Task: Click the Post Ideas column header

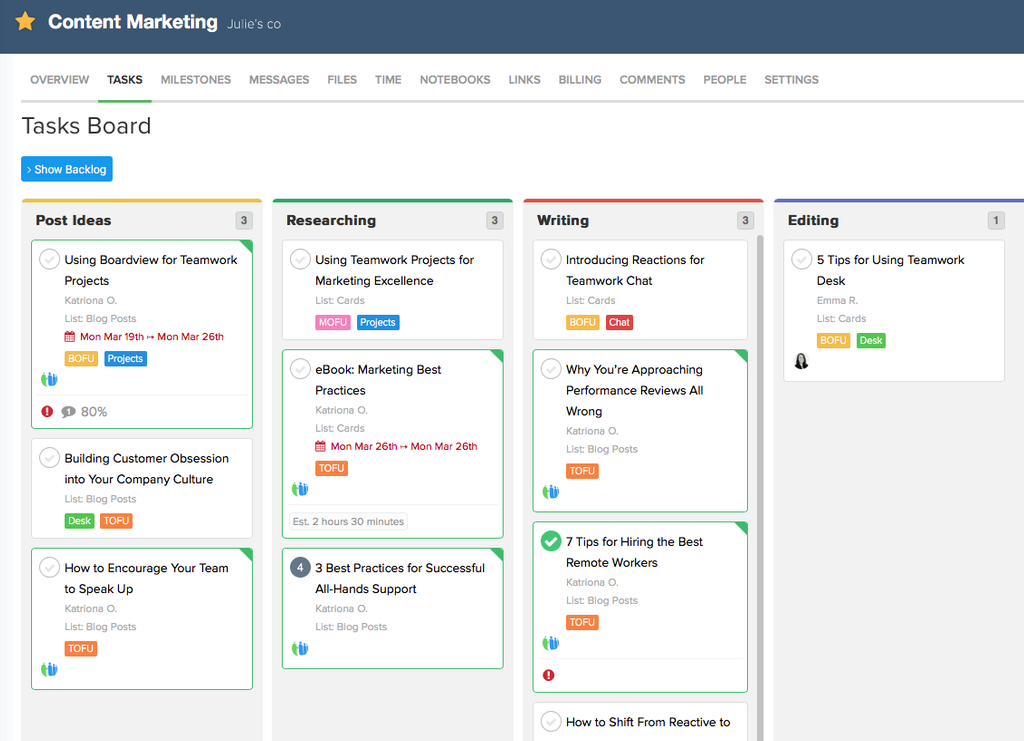Action: coord(73,220)
